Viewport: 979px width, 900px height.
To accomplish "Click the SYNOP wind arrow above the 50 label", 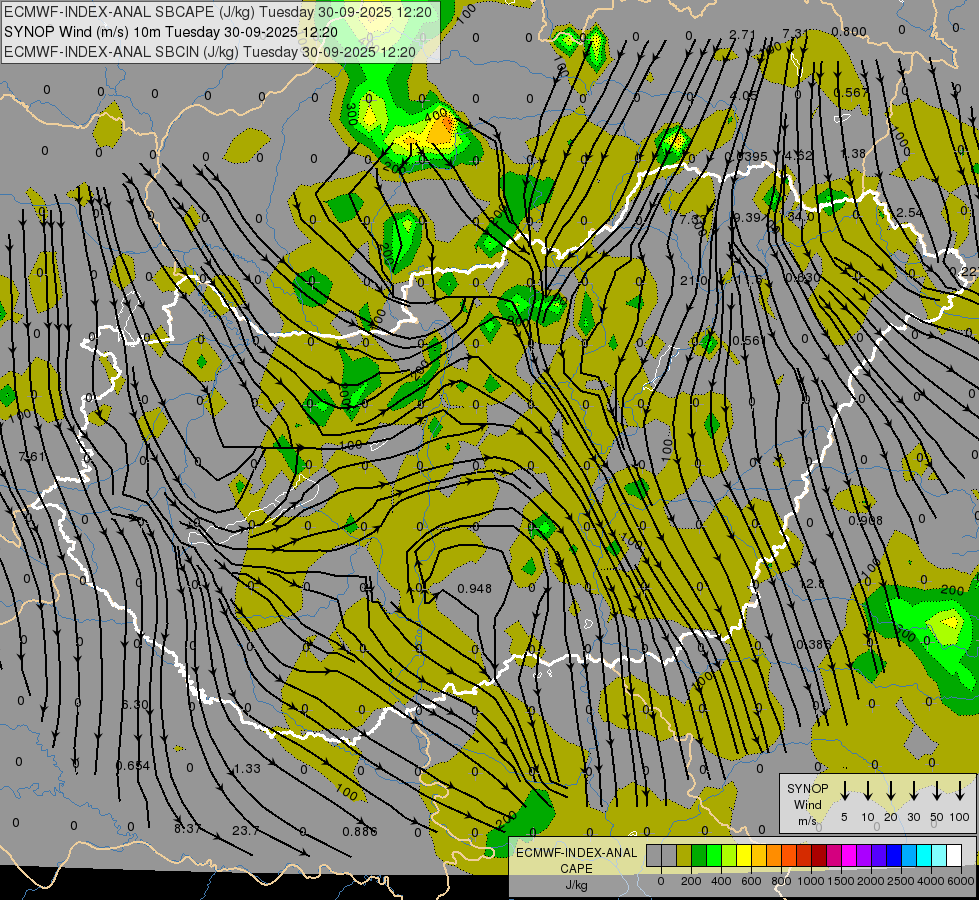I will (x=937, y=791).
